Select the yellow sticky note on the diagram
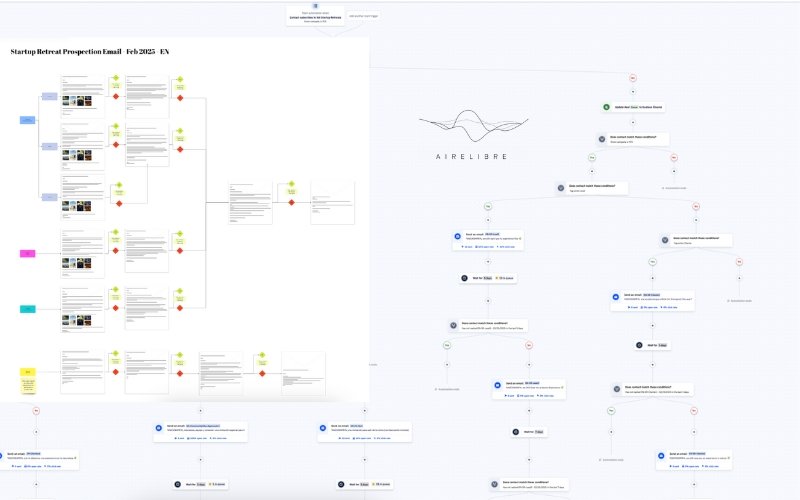This screenshot has height=500, width=800. tap(29, 378)
